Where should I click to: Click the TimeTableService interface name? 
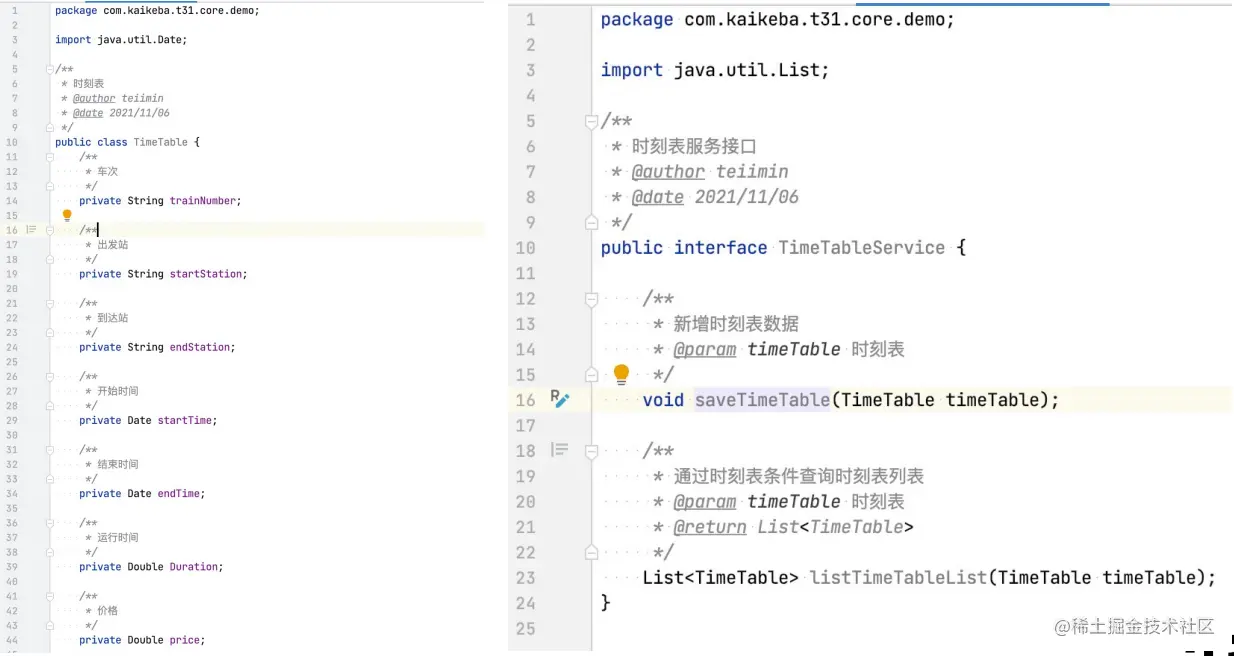pyautogui.click(x=861, y=248)
